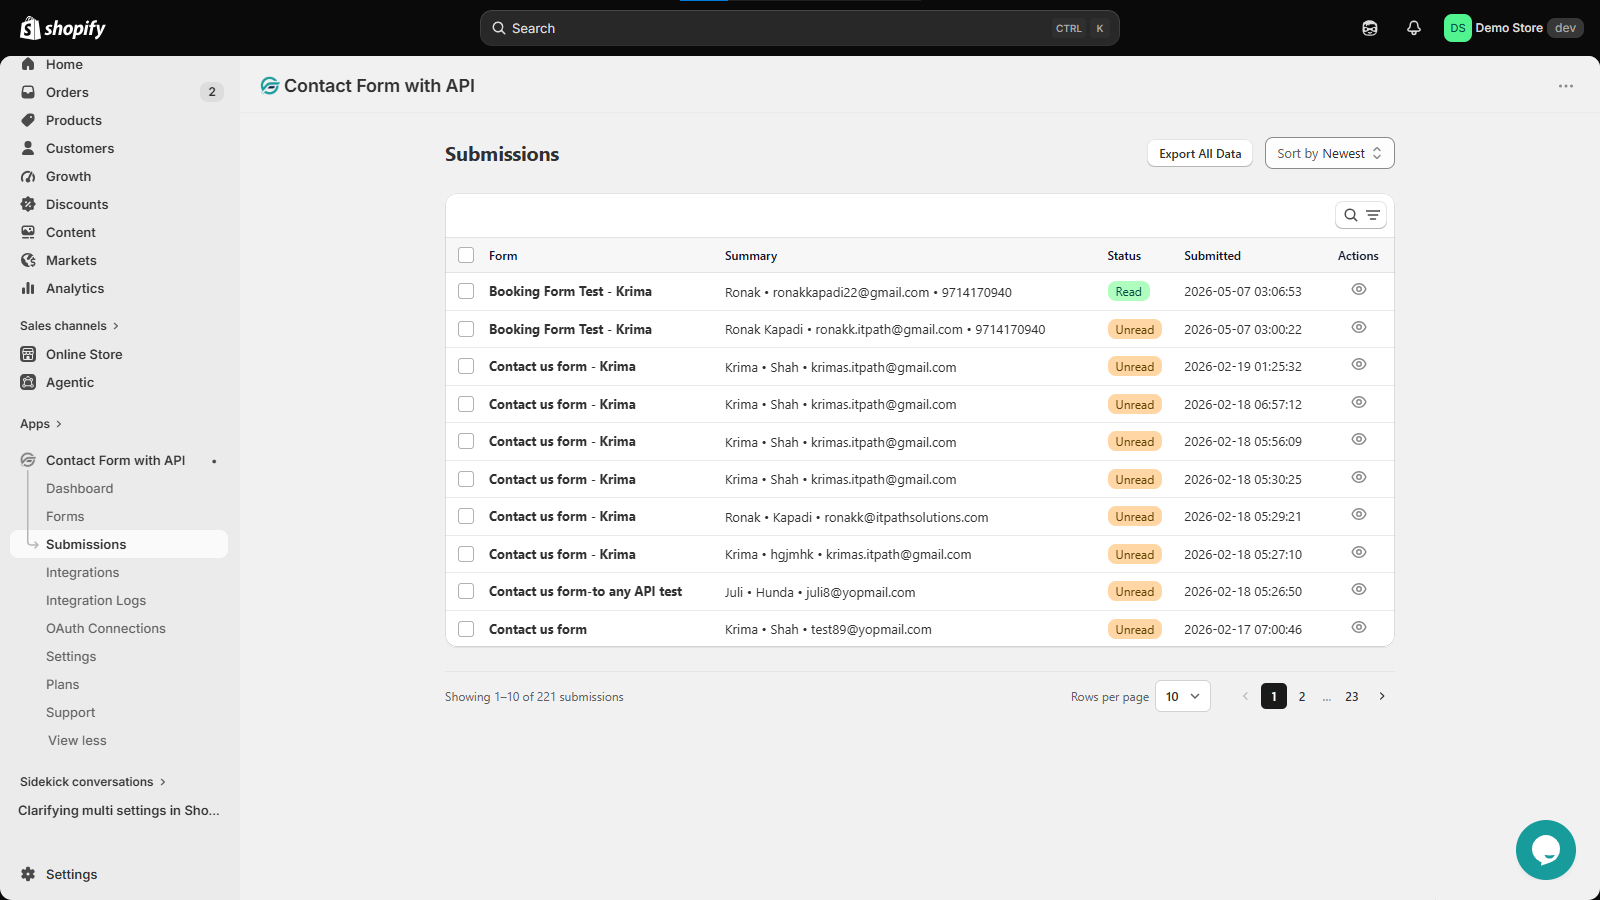Jump to page 23 of submissions
Image resolution: width=1600 pixels, height=900 pixels.
pyautogui.click(x=1352, y=696)
